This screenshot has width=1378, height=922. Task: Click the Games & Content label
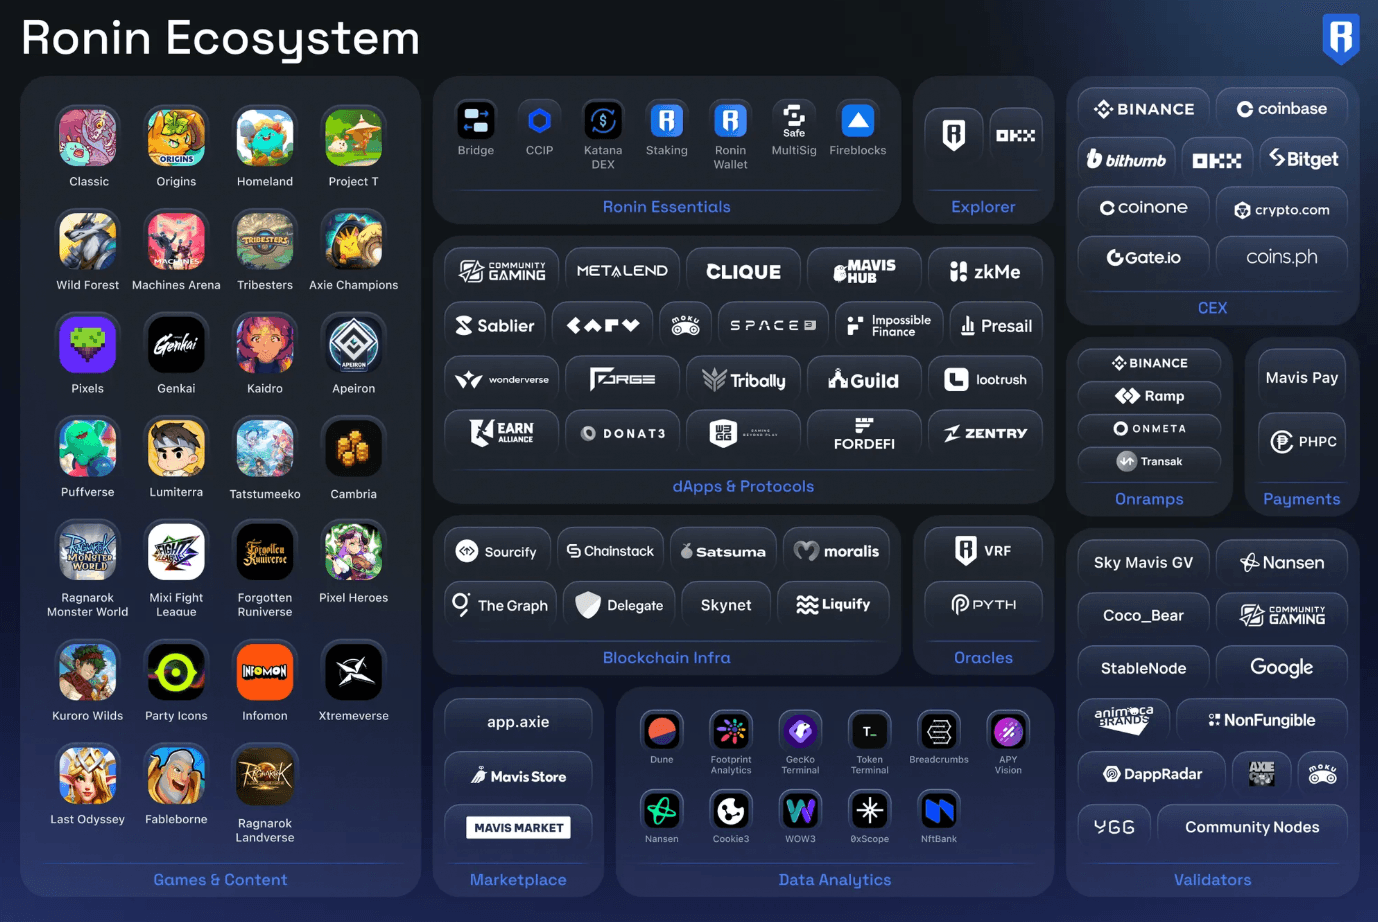[220, 880]
